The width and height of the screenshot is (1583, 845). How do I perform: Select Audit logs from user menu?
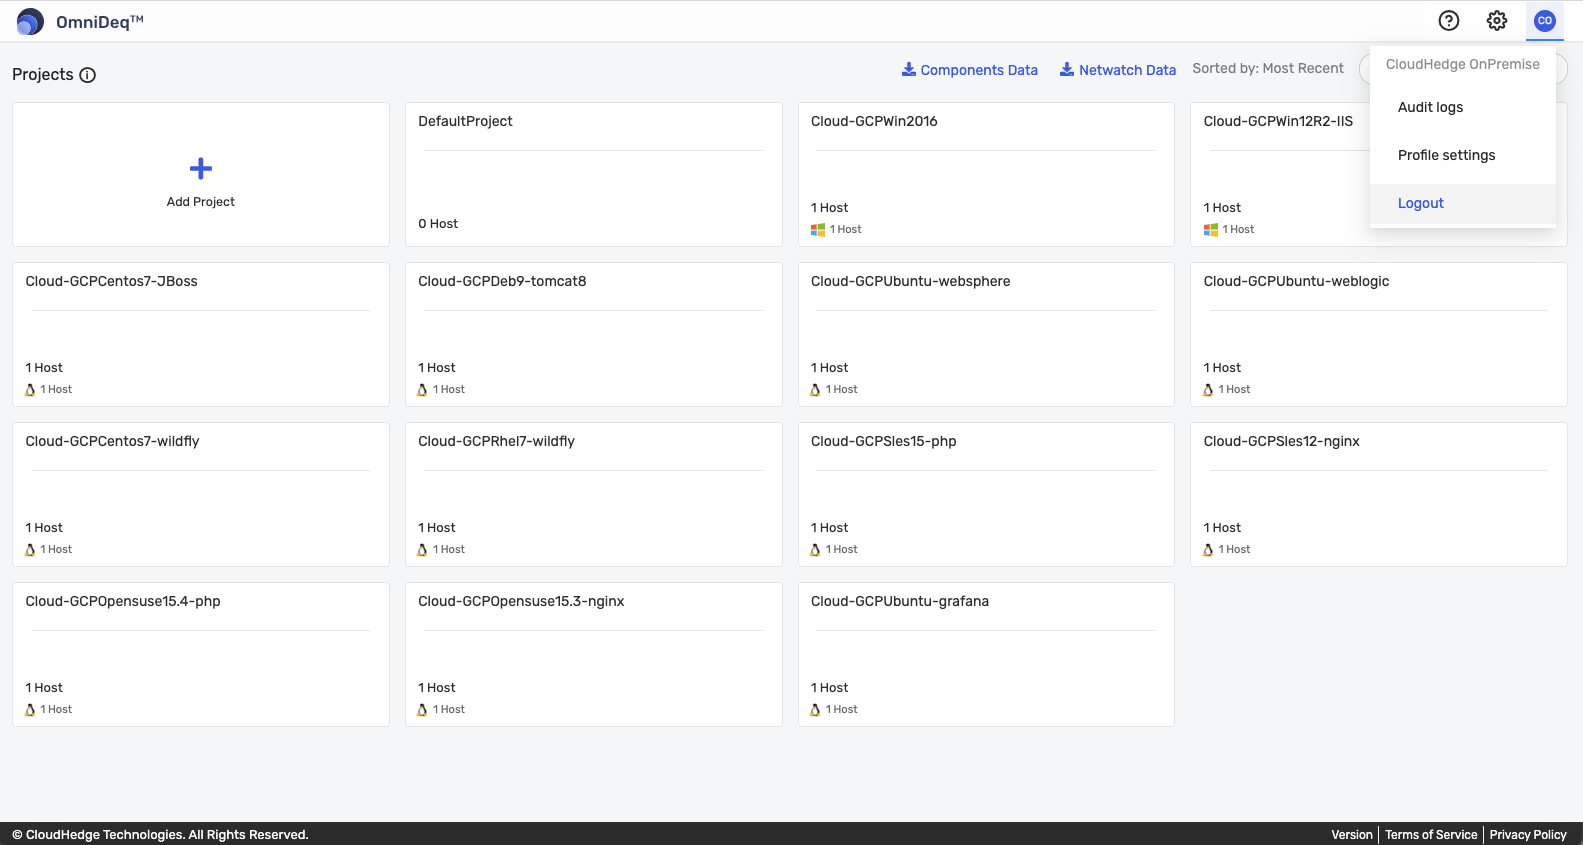pos(1463,107)
